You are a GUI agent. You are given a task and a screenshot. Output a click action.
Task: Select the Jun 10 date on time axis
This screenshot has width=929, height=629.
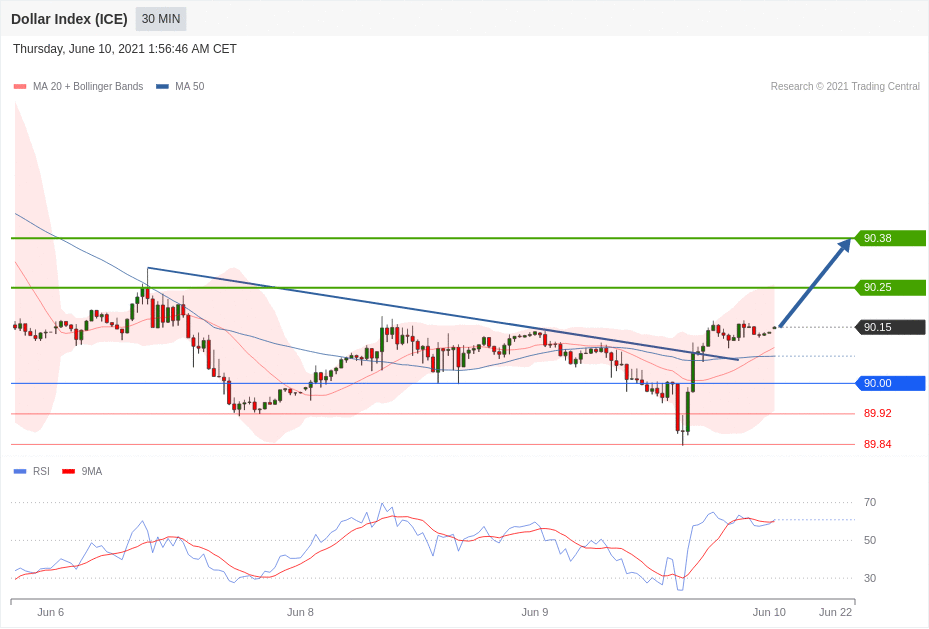[769, 612]
